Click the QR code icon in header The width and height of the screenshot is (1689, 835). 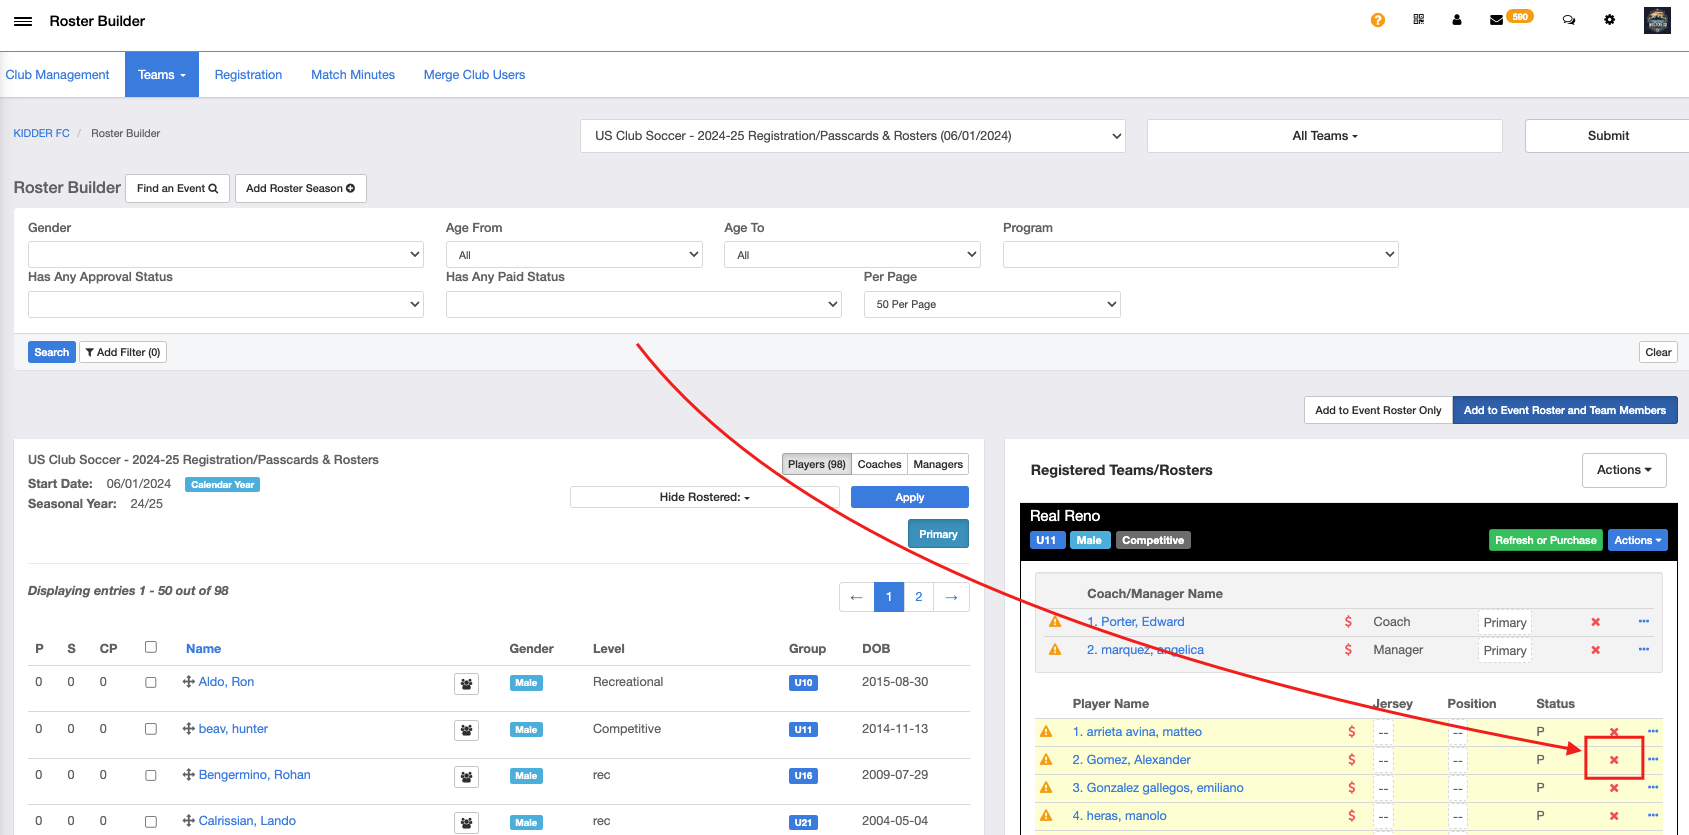pos(1418,20)
